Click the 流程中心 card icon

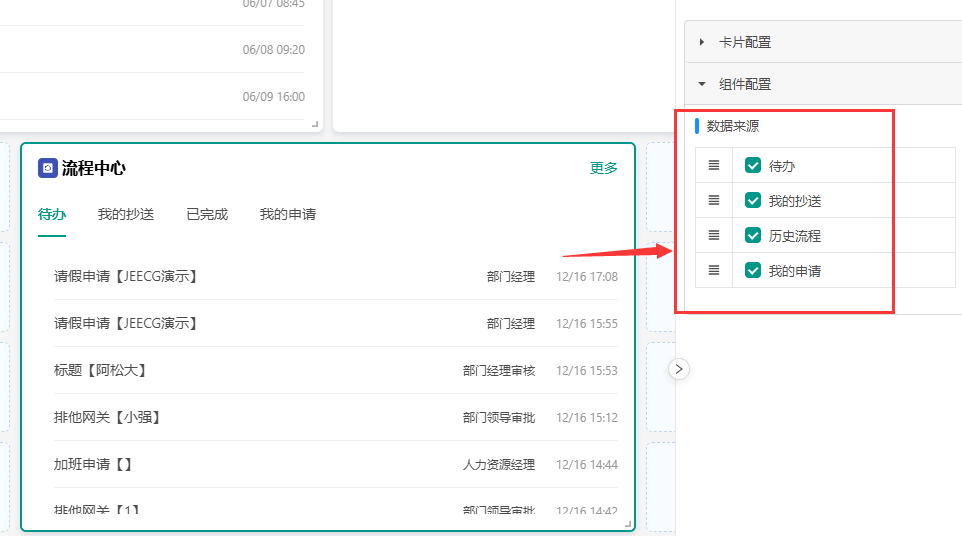click(48, 168)
